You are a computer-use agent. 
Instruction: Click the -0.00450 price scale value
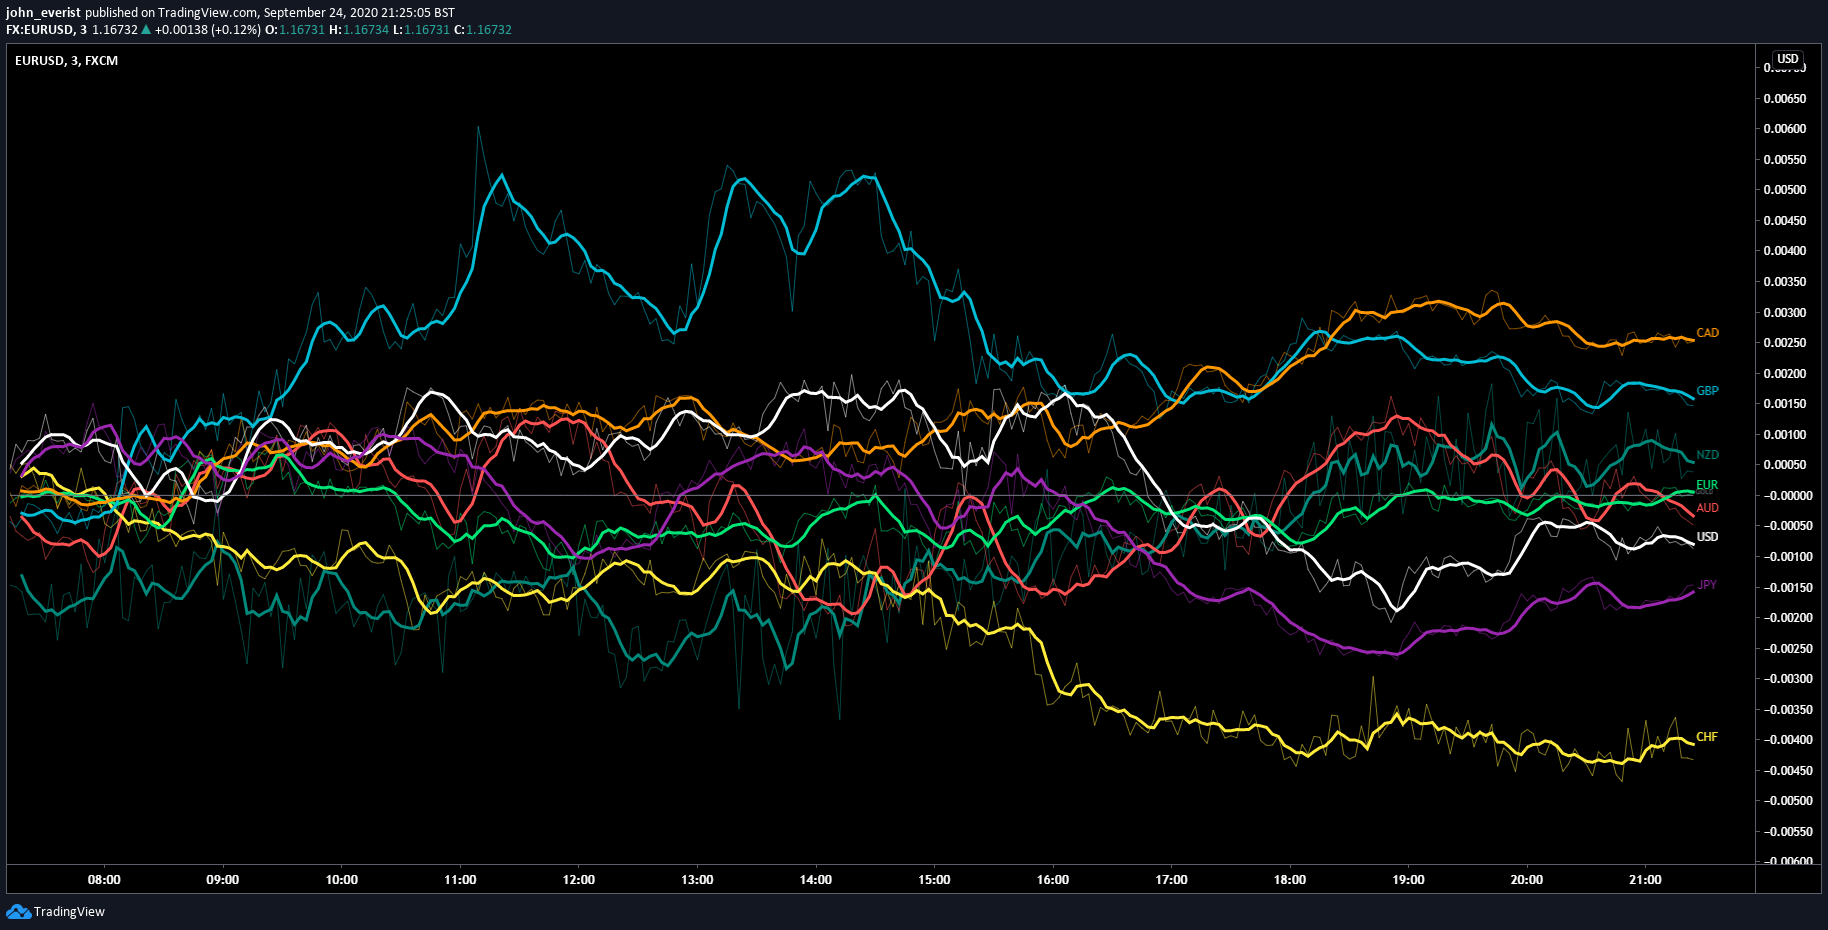pyautogui.click(x=1787, y=771)
